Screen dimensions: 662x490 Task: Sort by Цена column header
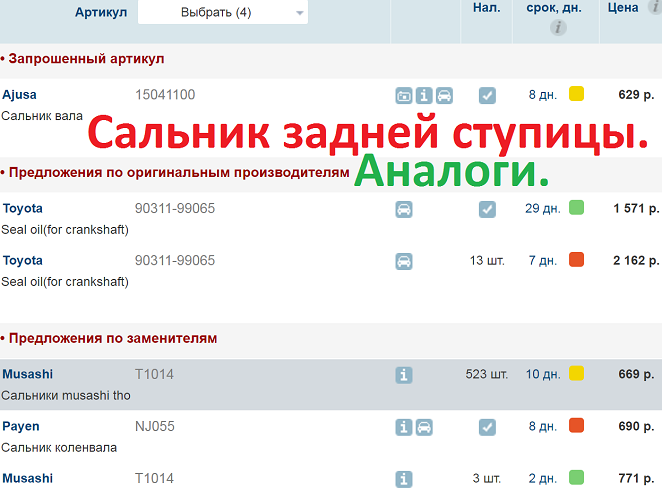point(623,8)
